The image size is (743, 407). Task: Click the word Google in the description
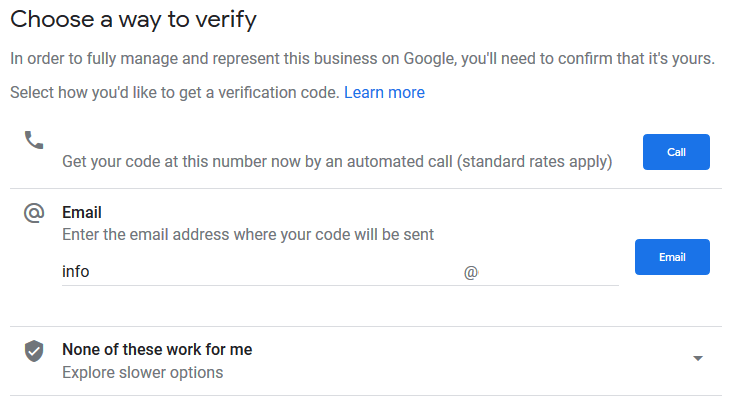click(x=430, y=59)
